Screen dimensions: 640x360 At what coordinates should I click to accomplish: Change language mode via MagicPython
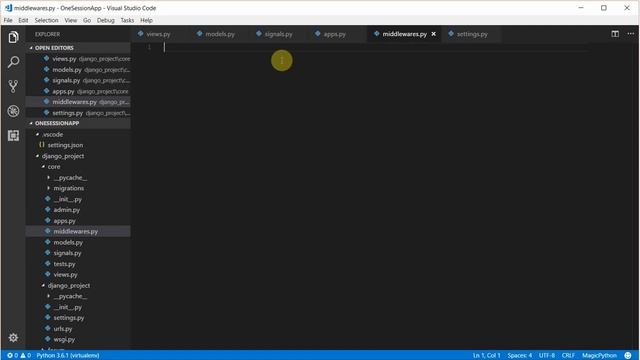pyautogui.click(x=599, y=356)
